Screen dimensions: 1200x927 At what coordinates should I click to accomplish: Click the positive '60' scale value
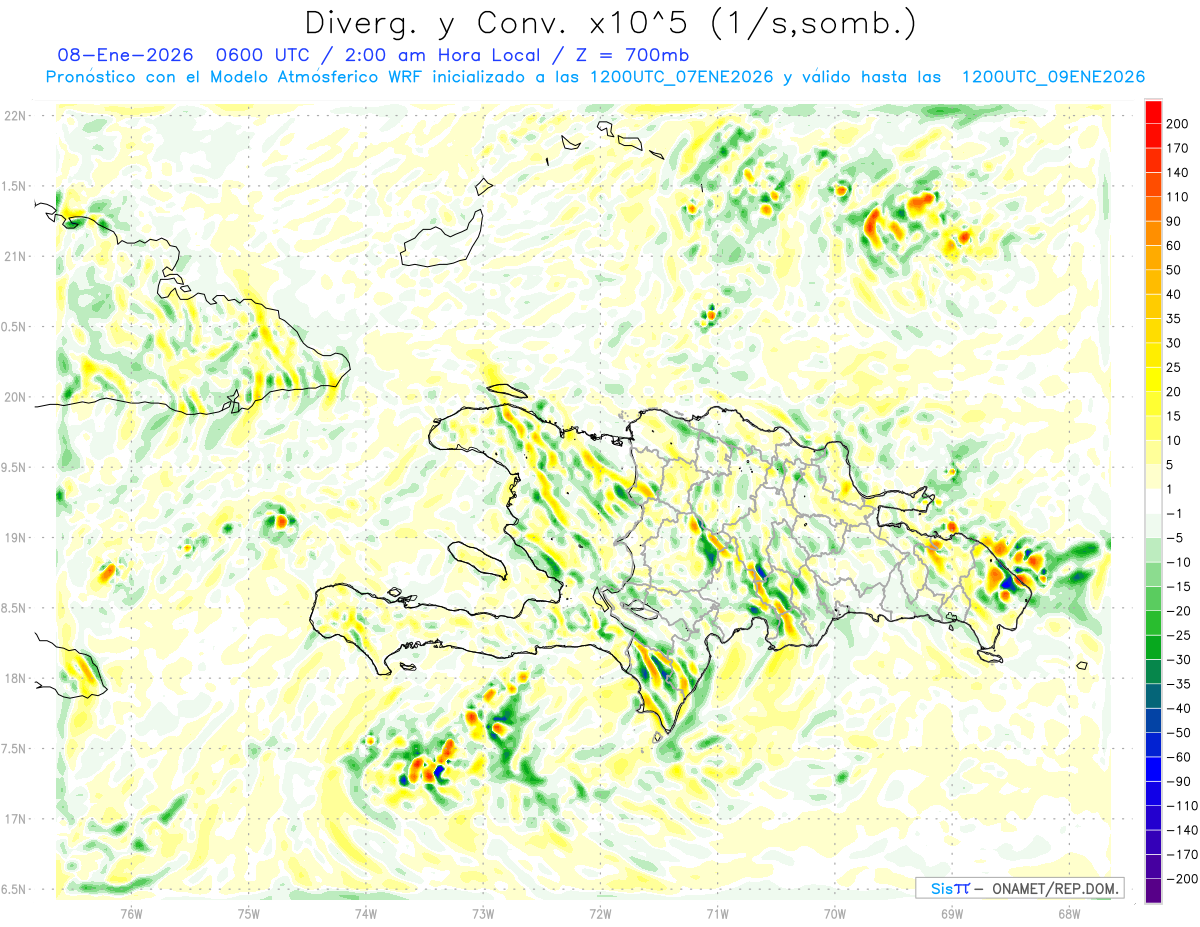[x=1175, y=246]
